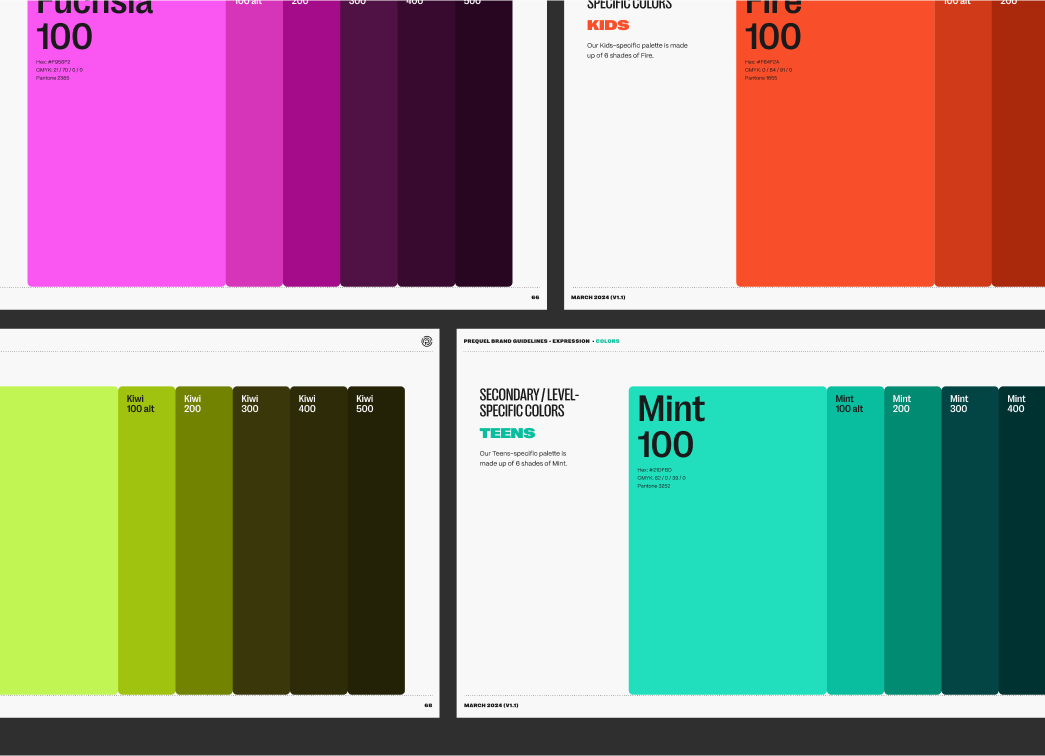Click 'Prequel Brand Guidelines - Expression' header text
This screenshot has width=1045, height=756.
coord(526,341)
